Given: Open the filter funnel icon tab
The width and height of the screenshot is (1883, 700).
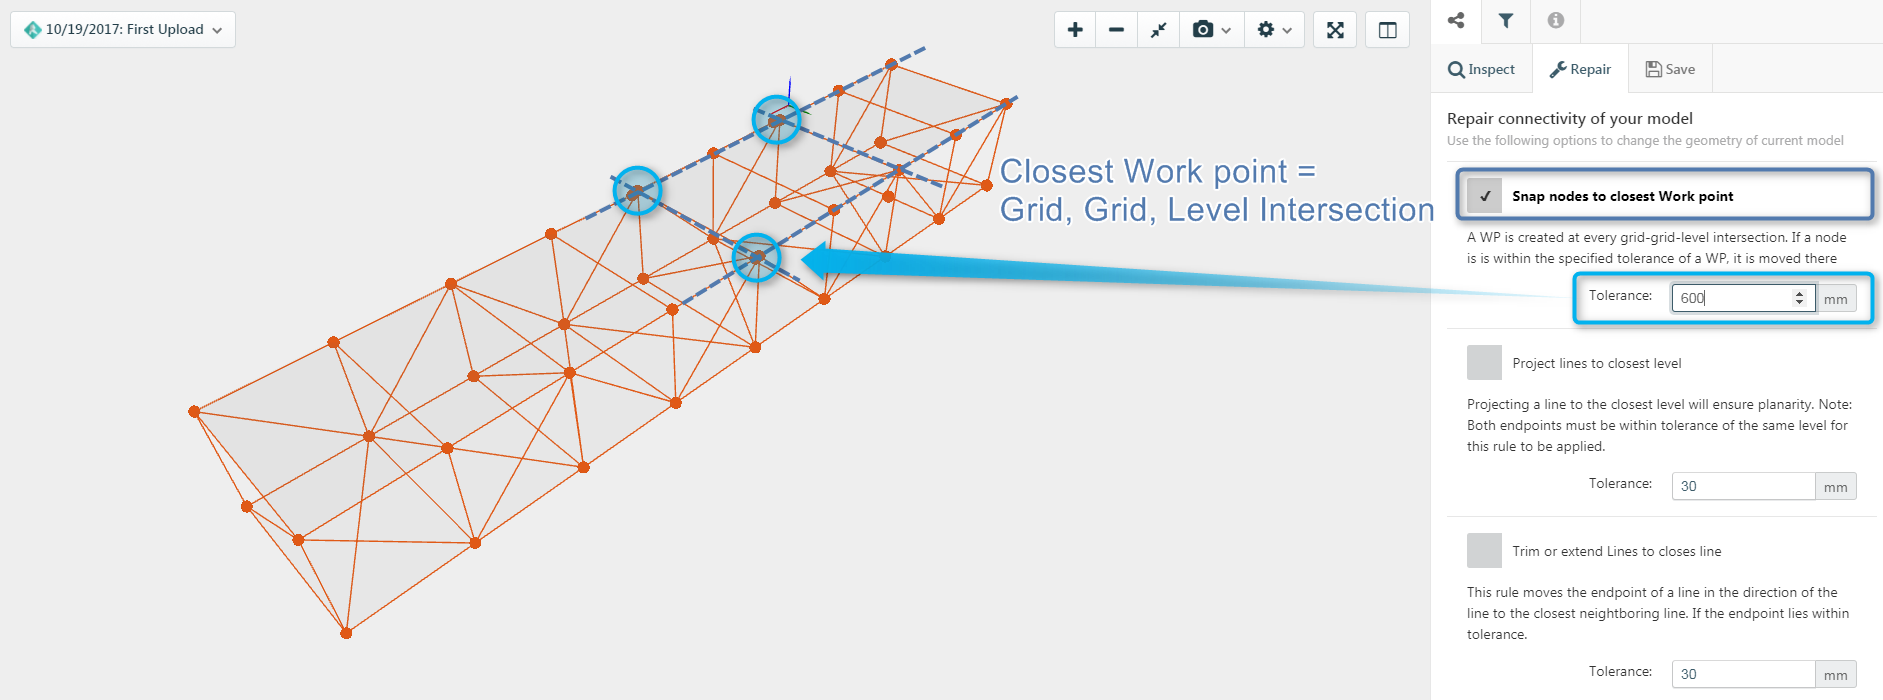Looking at the screenshot, I should coord(1505,20).
